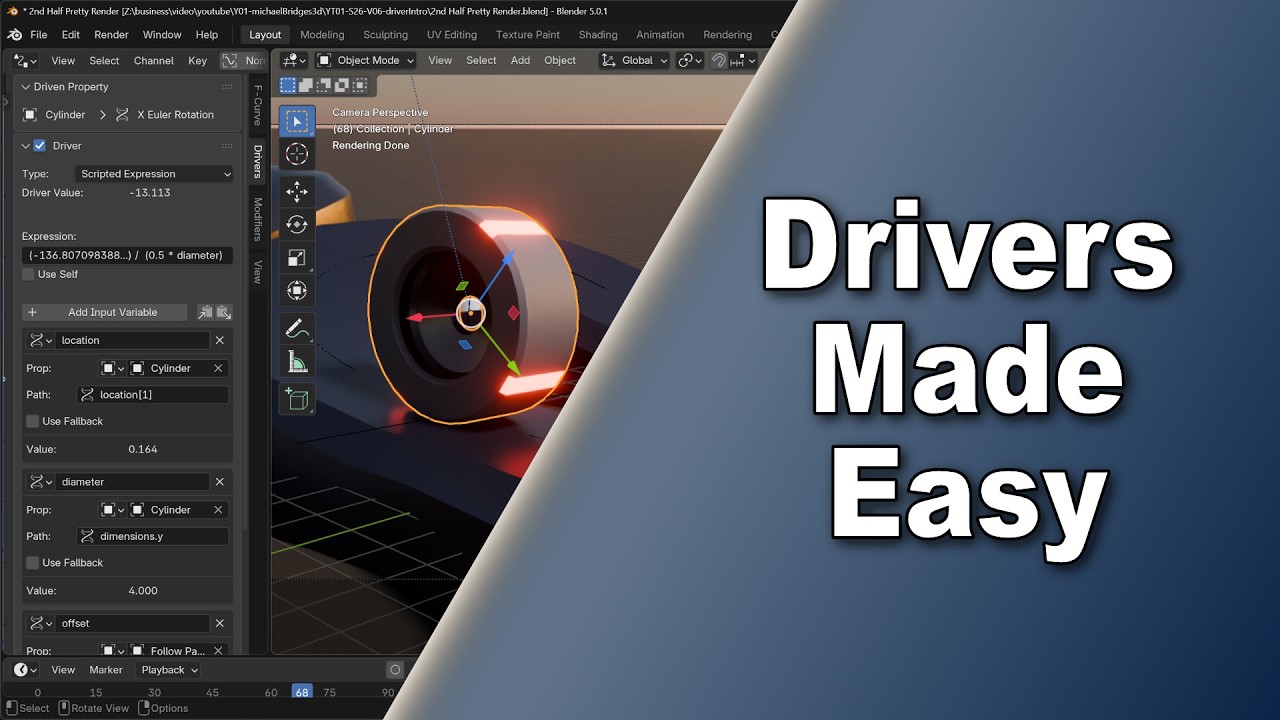
Task: Open the Object Mode dropdown
Action: point(365,60)
